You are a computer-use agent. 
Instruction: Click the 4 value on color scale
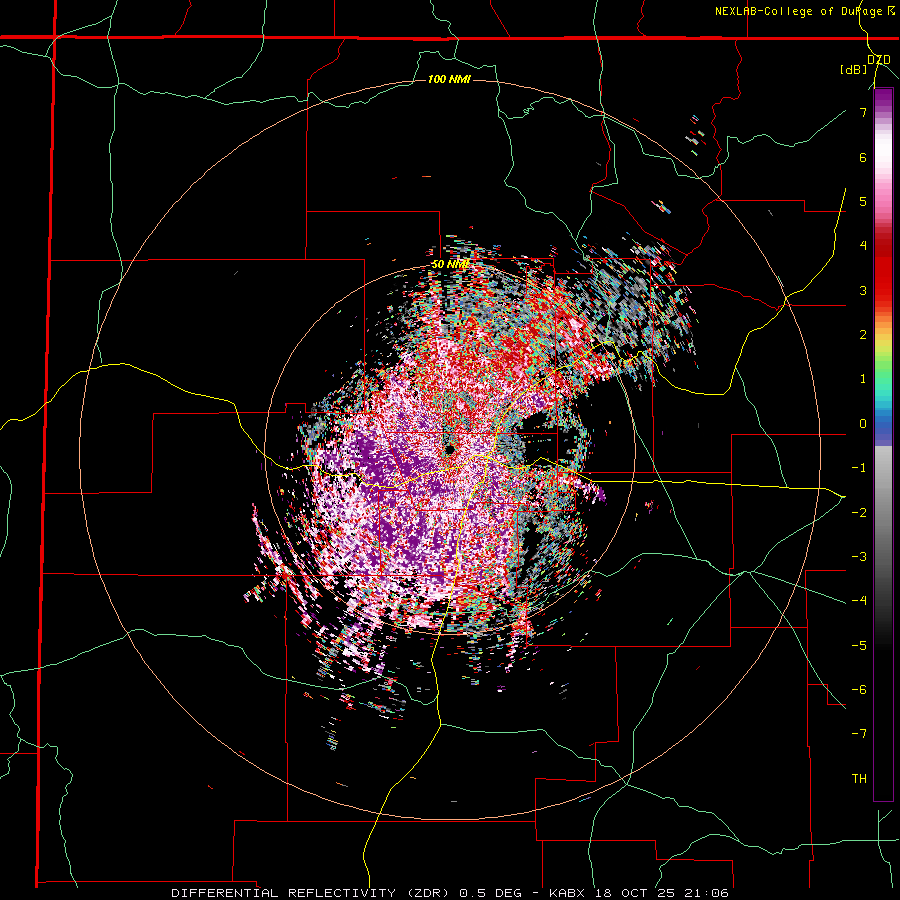(863, 246)
